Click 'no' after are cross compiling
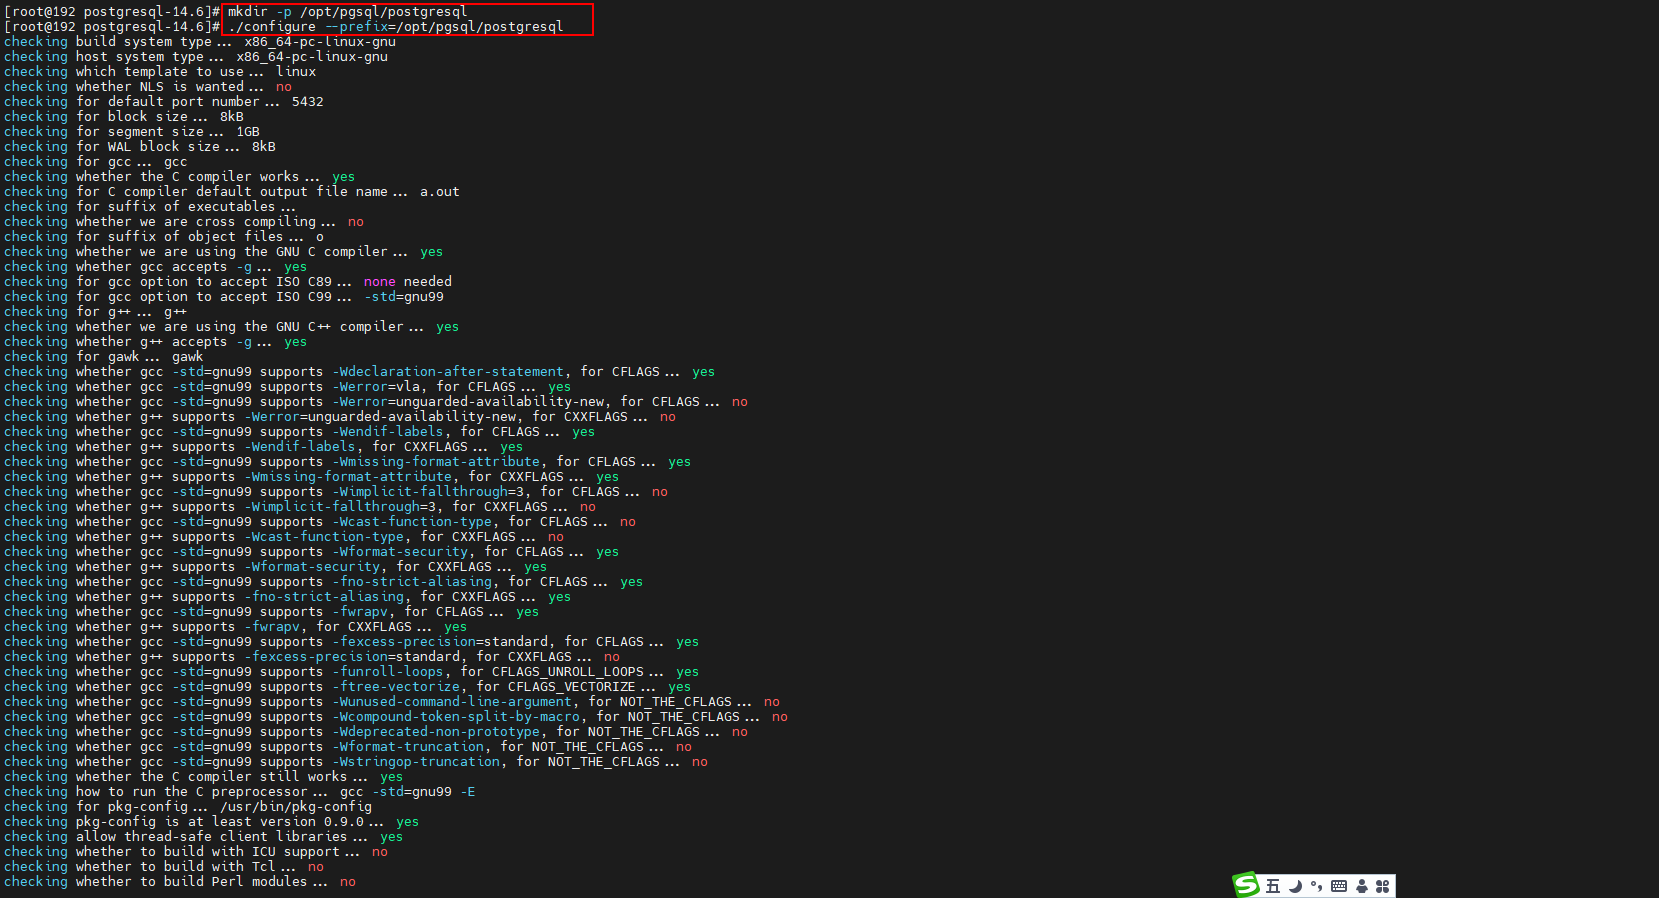1659x898 pixels. 356,222
